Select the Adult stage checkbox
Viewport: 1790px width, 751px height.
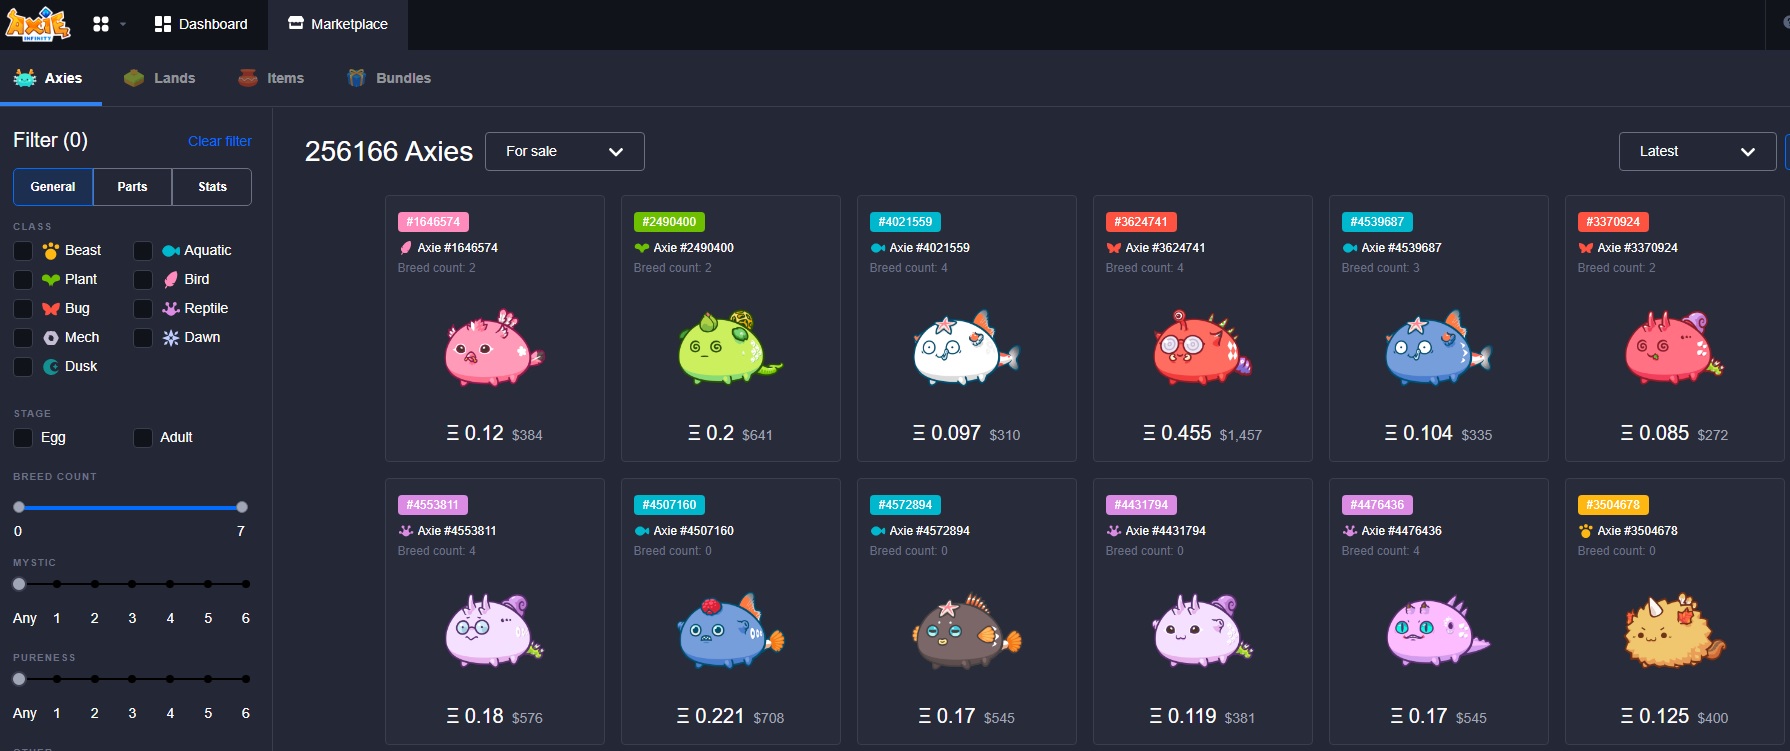[x=143, y=437]
